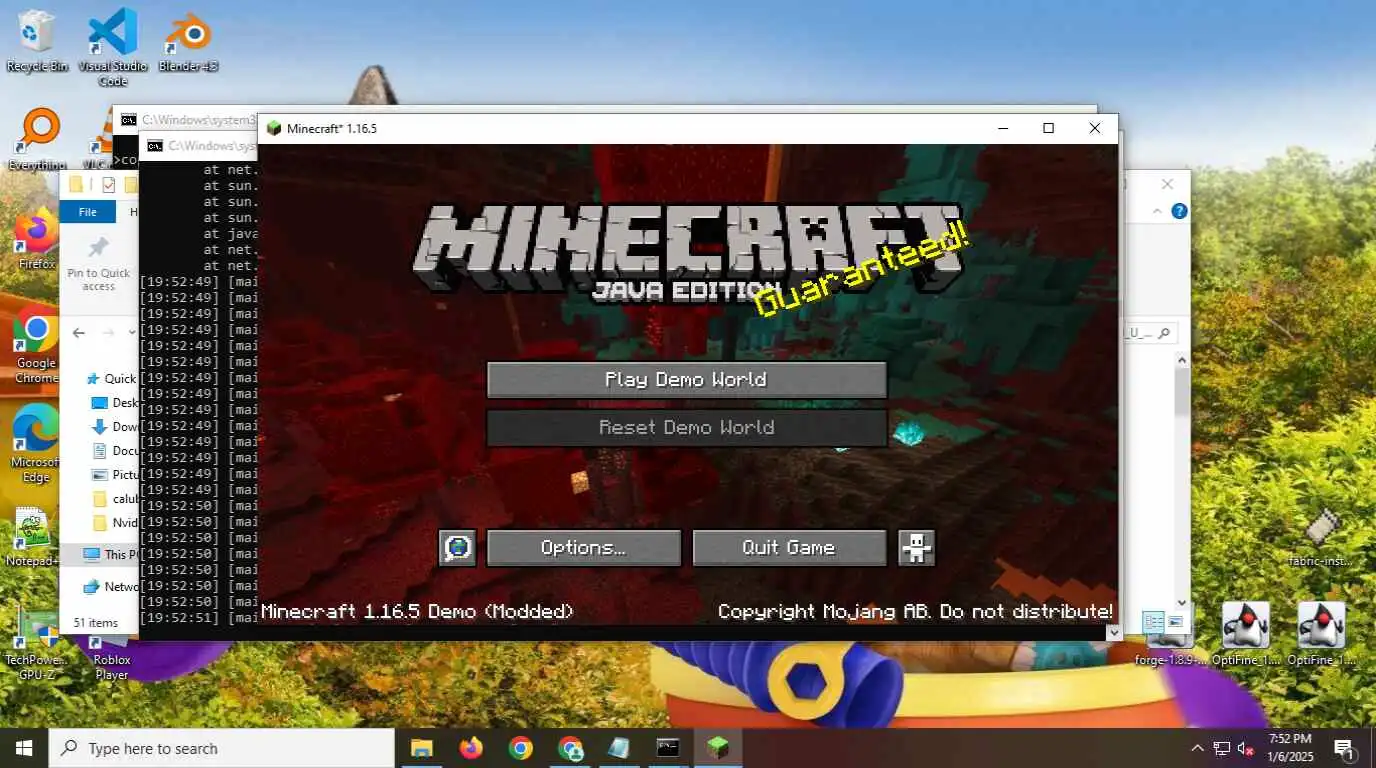The image size is (1376, 768).
Task: Click Properties checkmark icon in Explorer title bar
Action: click(108, 184)
